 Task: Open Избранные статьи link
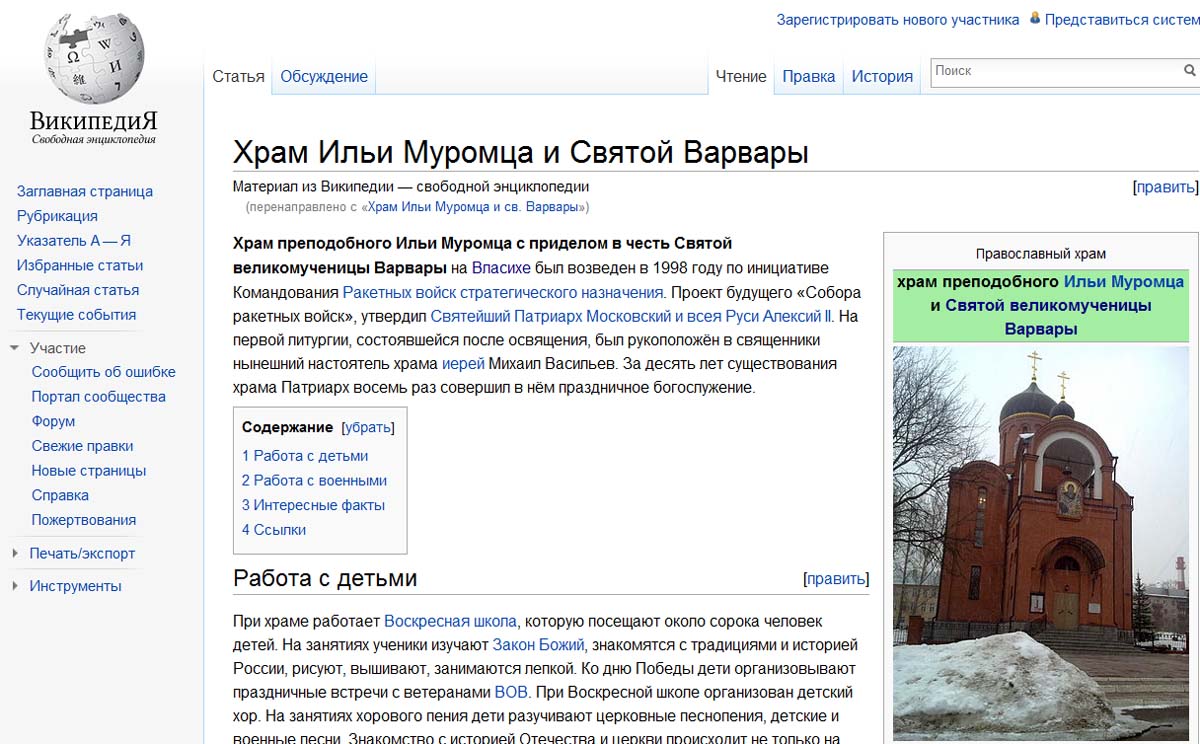pos(80,265)
